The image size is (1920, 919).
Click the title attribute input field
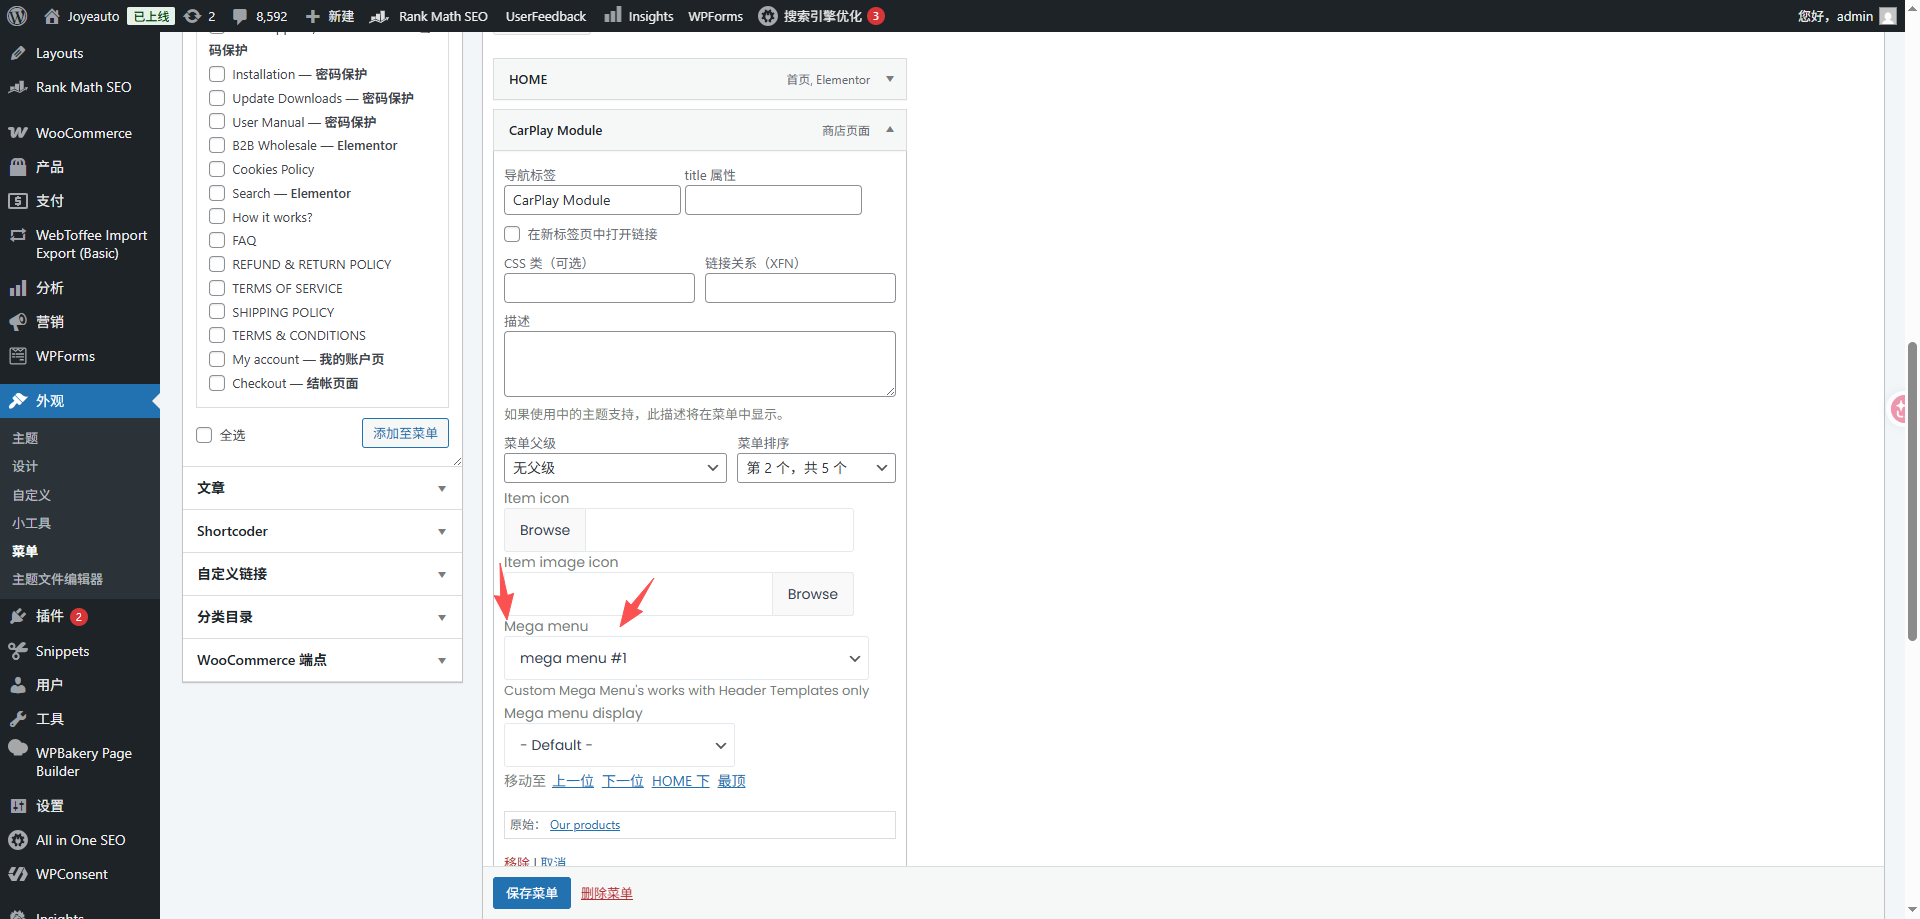tap(773, 200)
